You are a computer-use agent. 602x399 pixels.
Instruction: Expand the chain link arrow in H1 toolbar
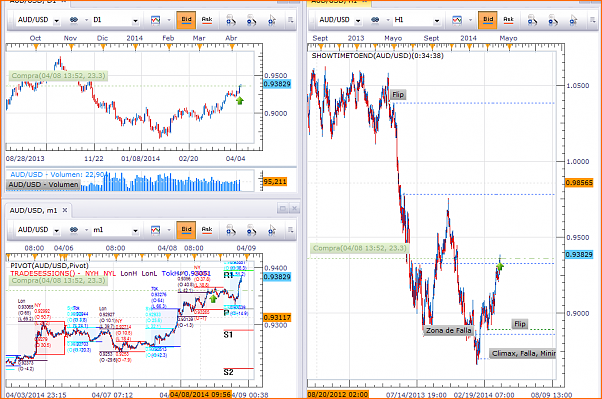point(387,20)
